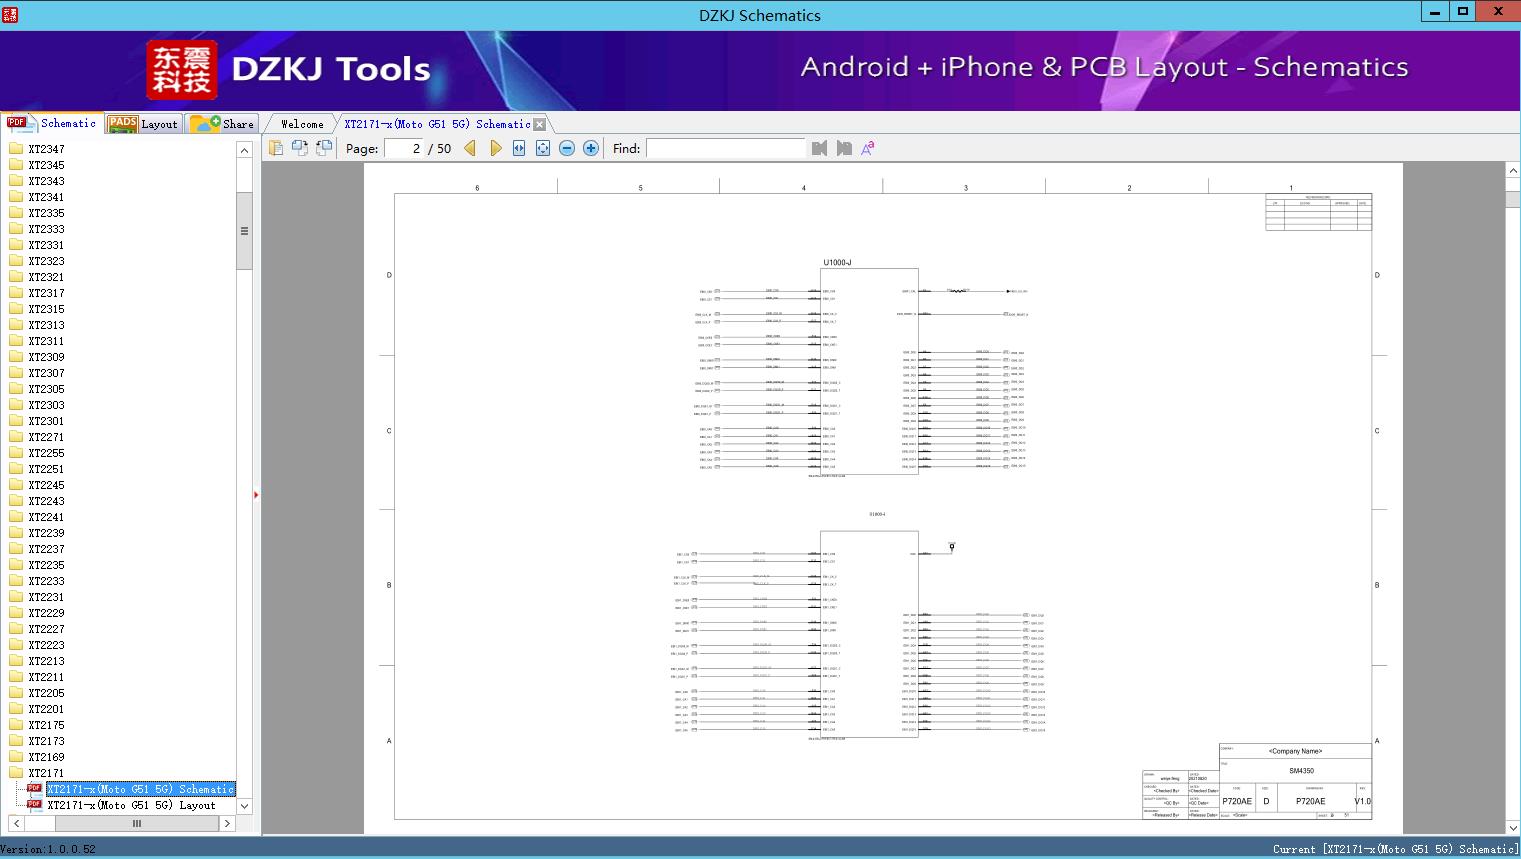Screen dimensions: 1521x859
Task: Select folder XT2175
Action: coord(46,725)
